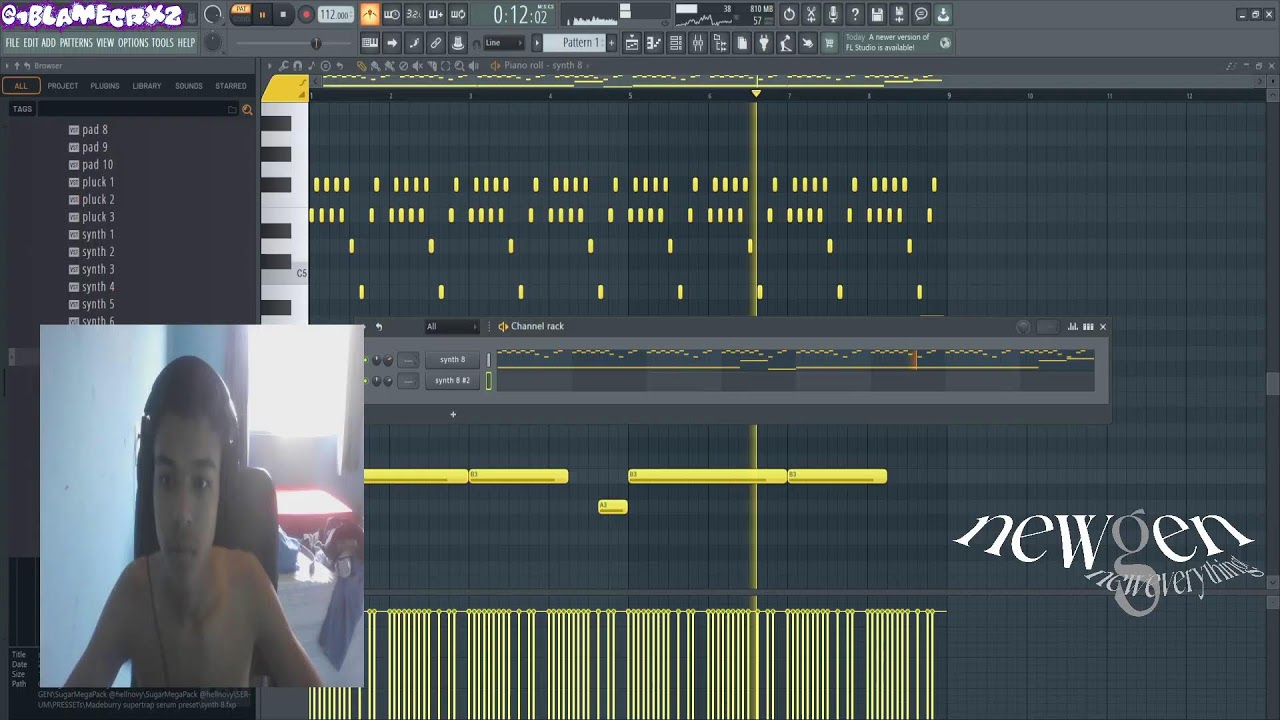
Task: Toggle the record button
Action: tap(306, 15)
